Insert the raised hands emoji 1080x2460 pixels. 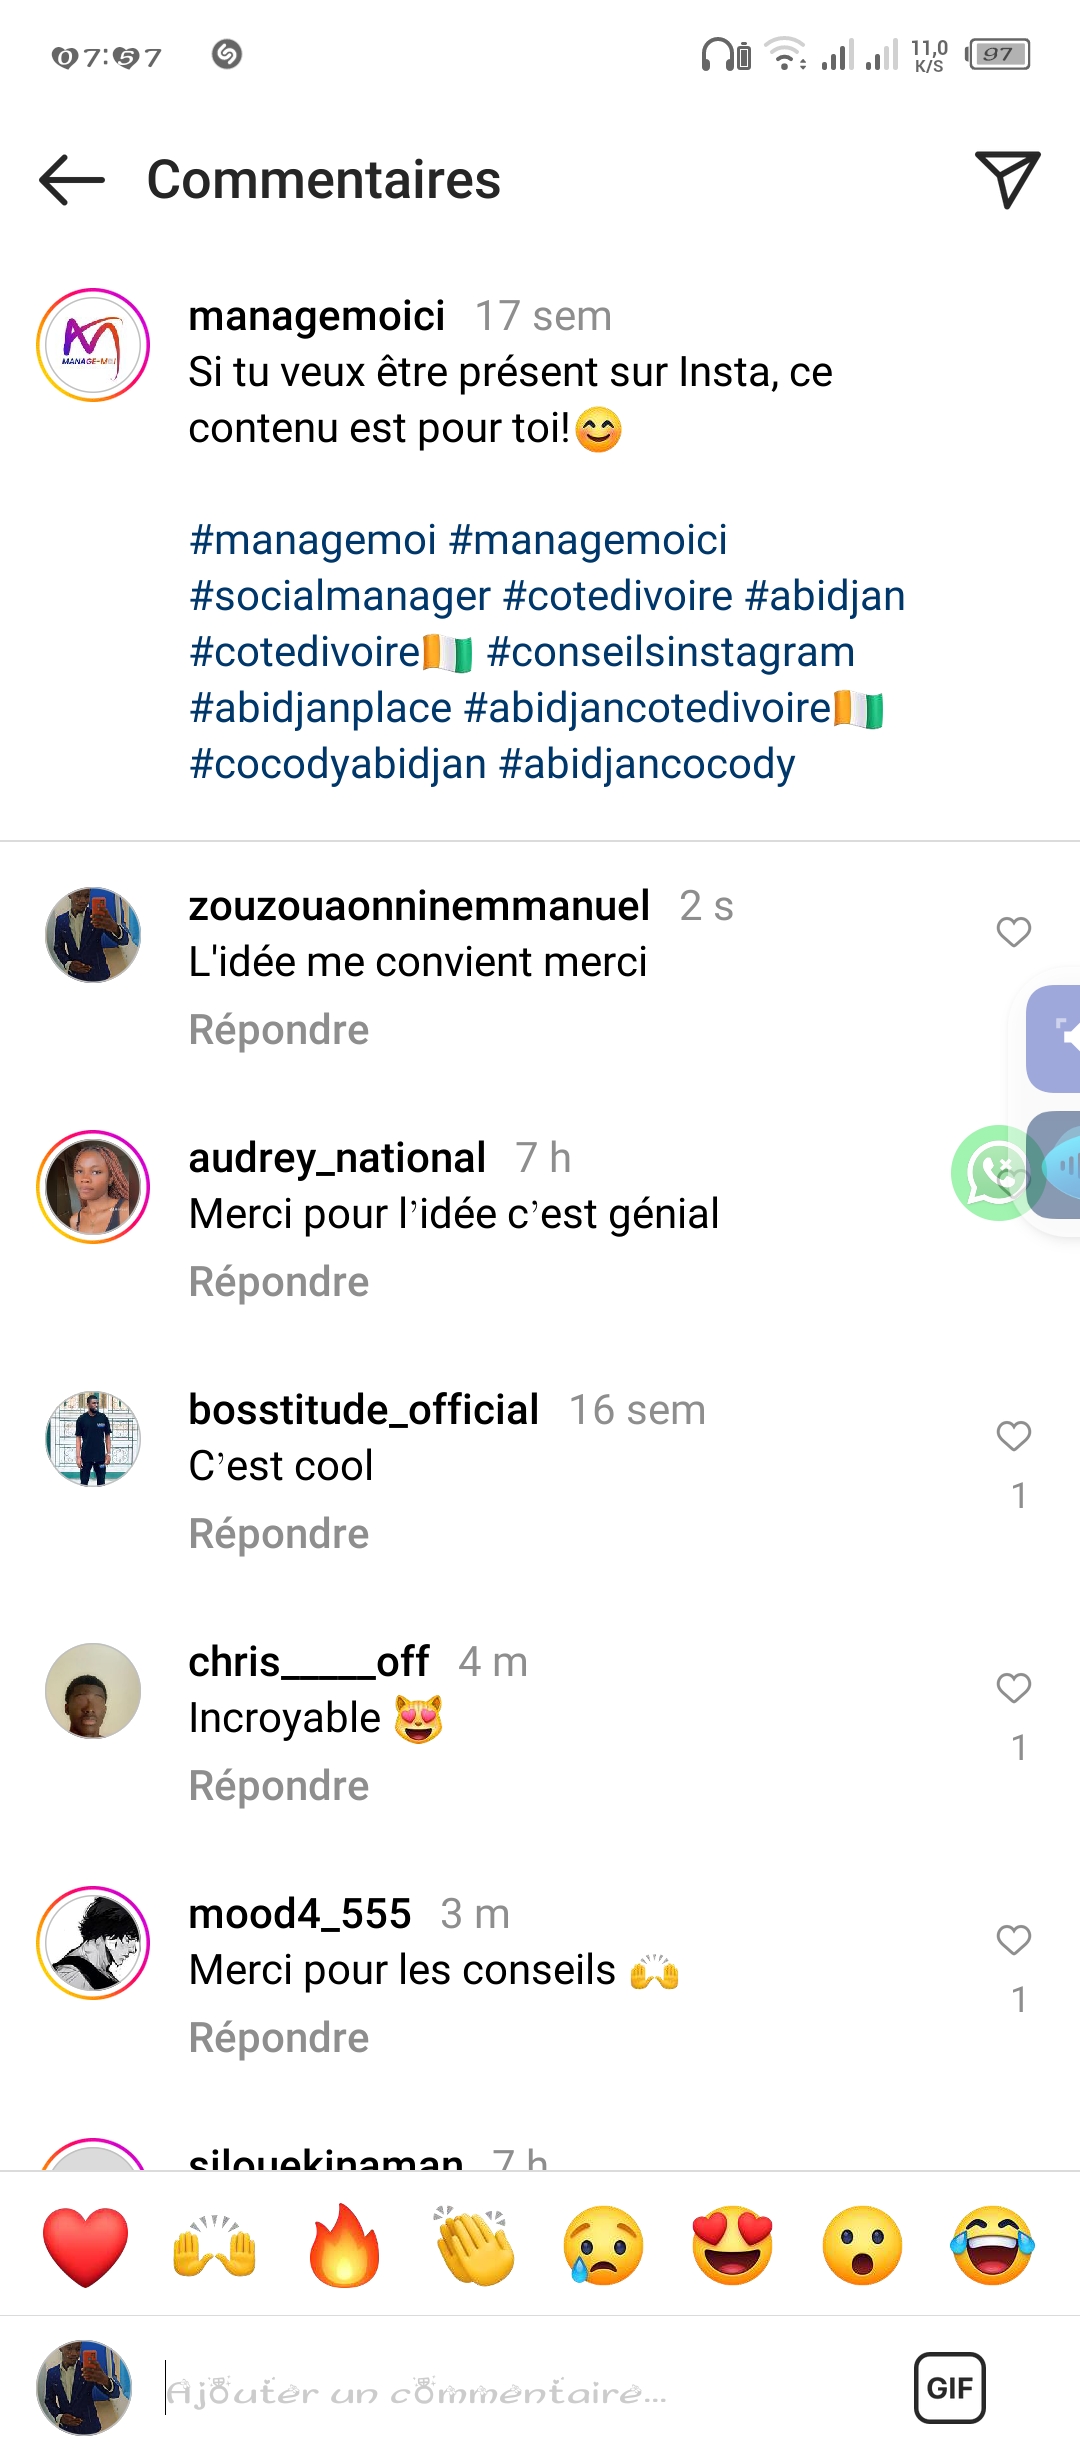tap(215, 2246)
